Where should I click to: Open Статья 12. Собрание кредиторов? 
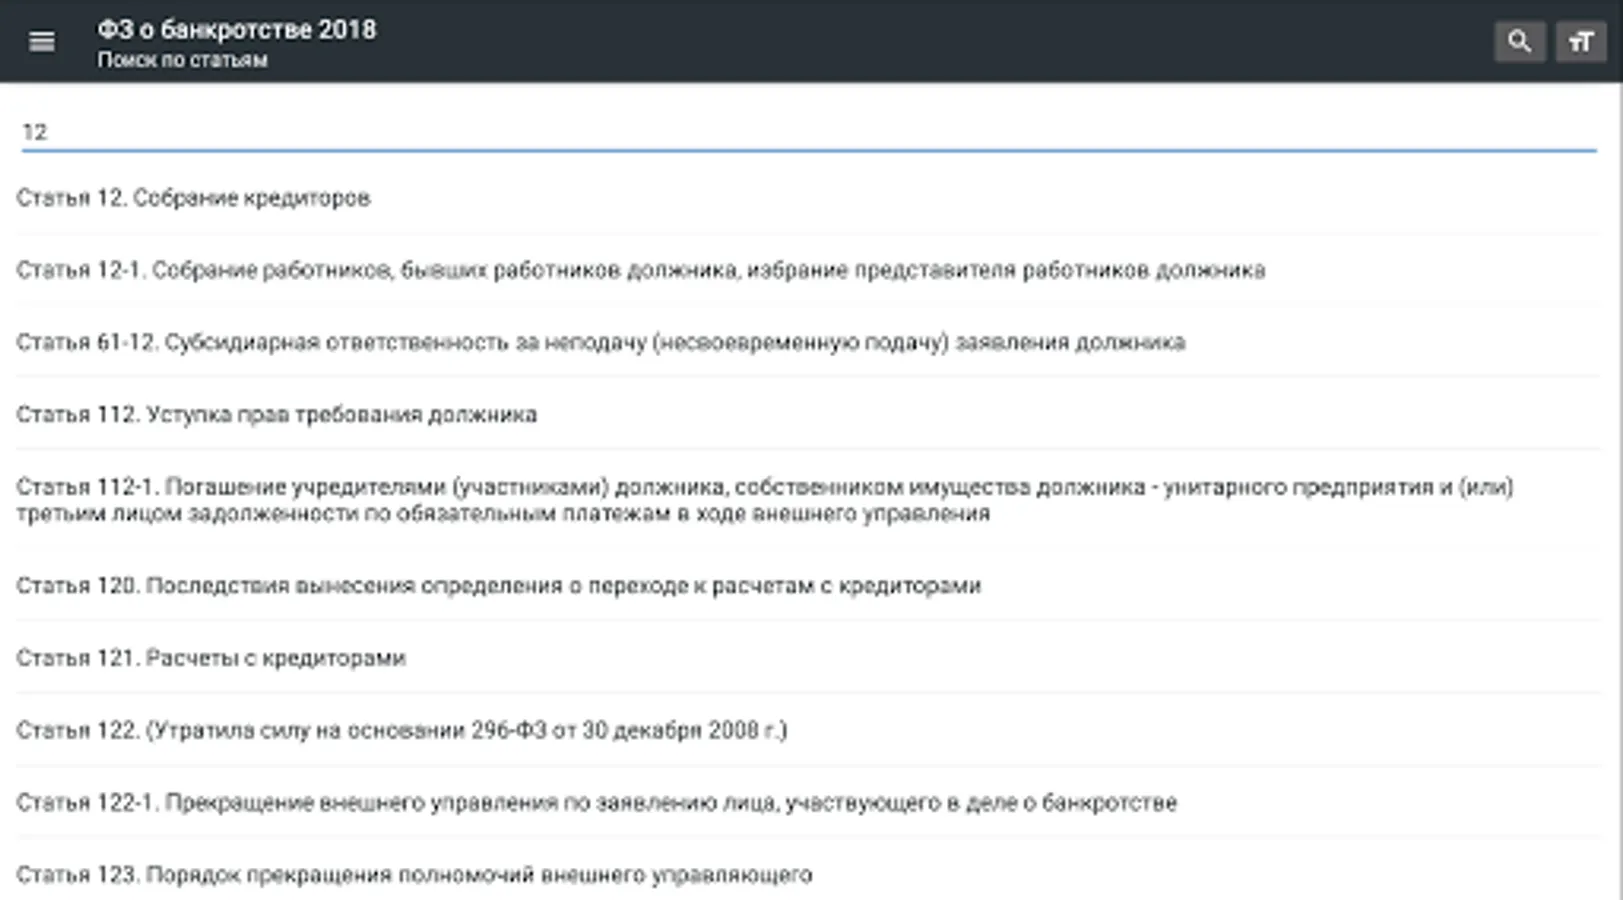click(x=809, y=198)
